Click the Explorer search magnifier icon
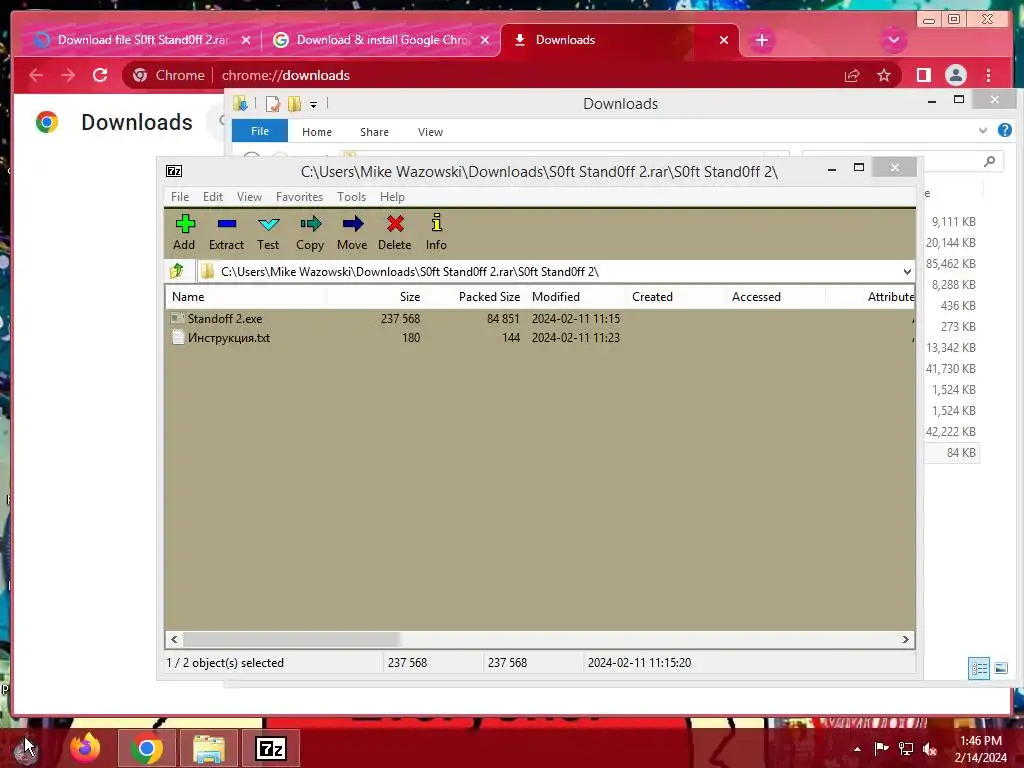1024x768 pixels. click(x=990, y=161)
